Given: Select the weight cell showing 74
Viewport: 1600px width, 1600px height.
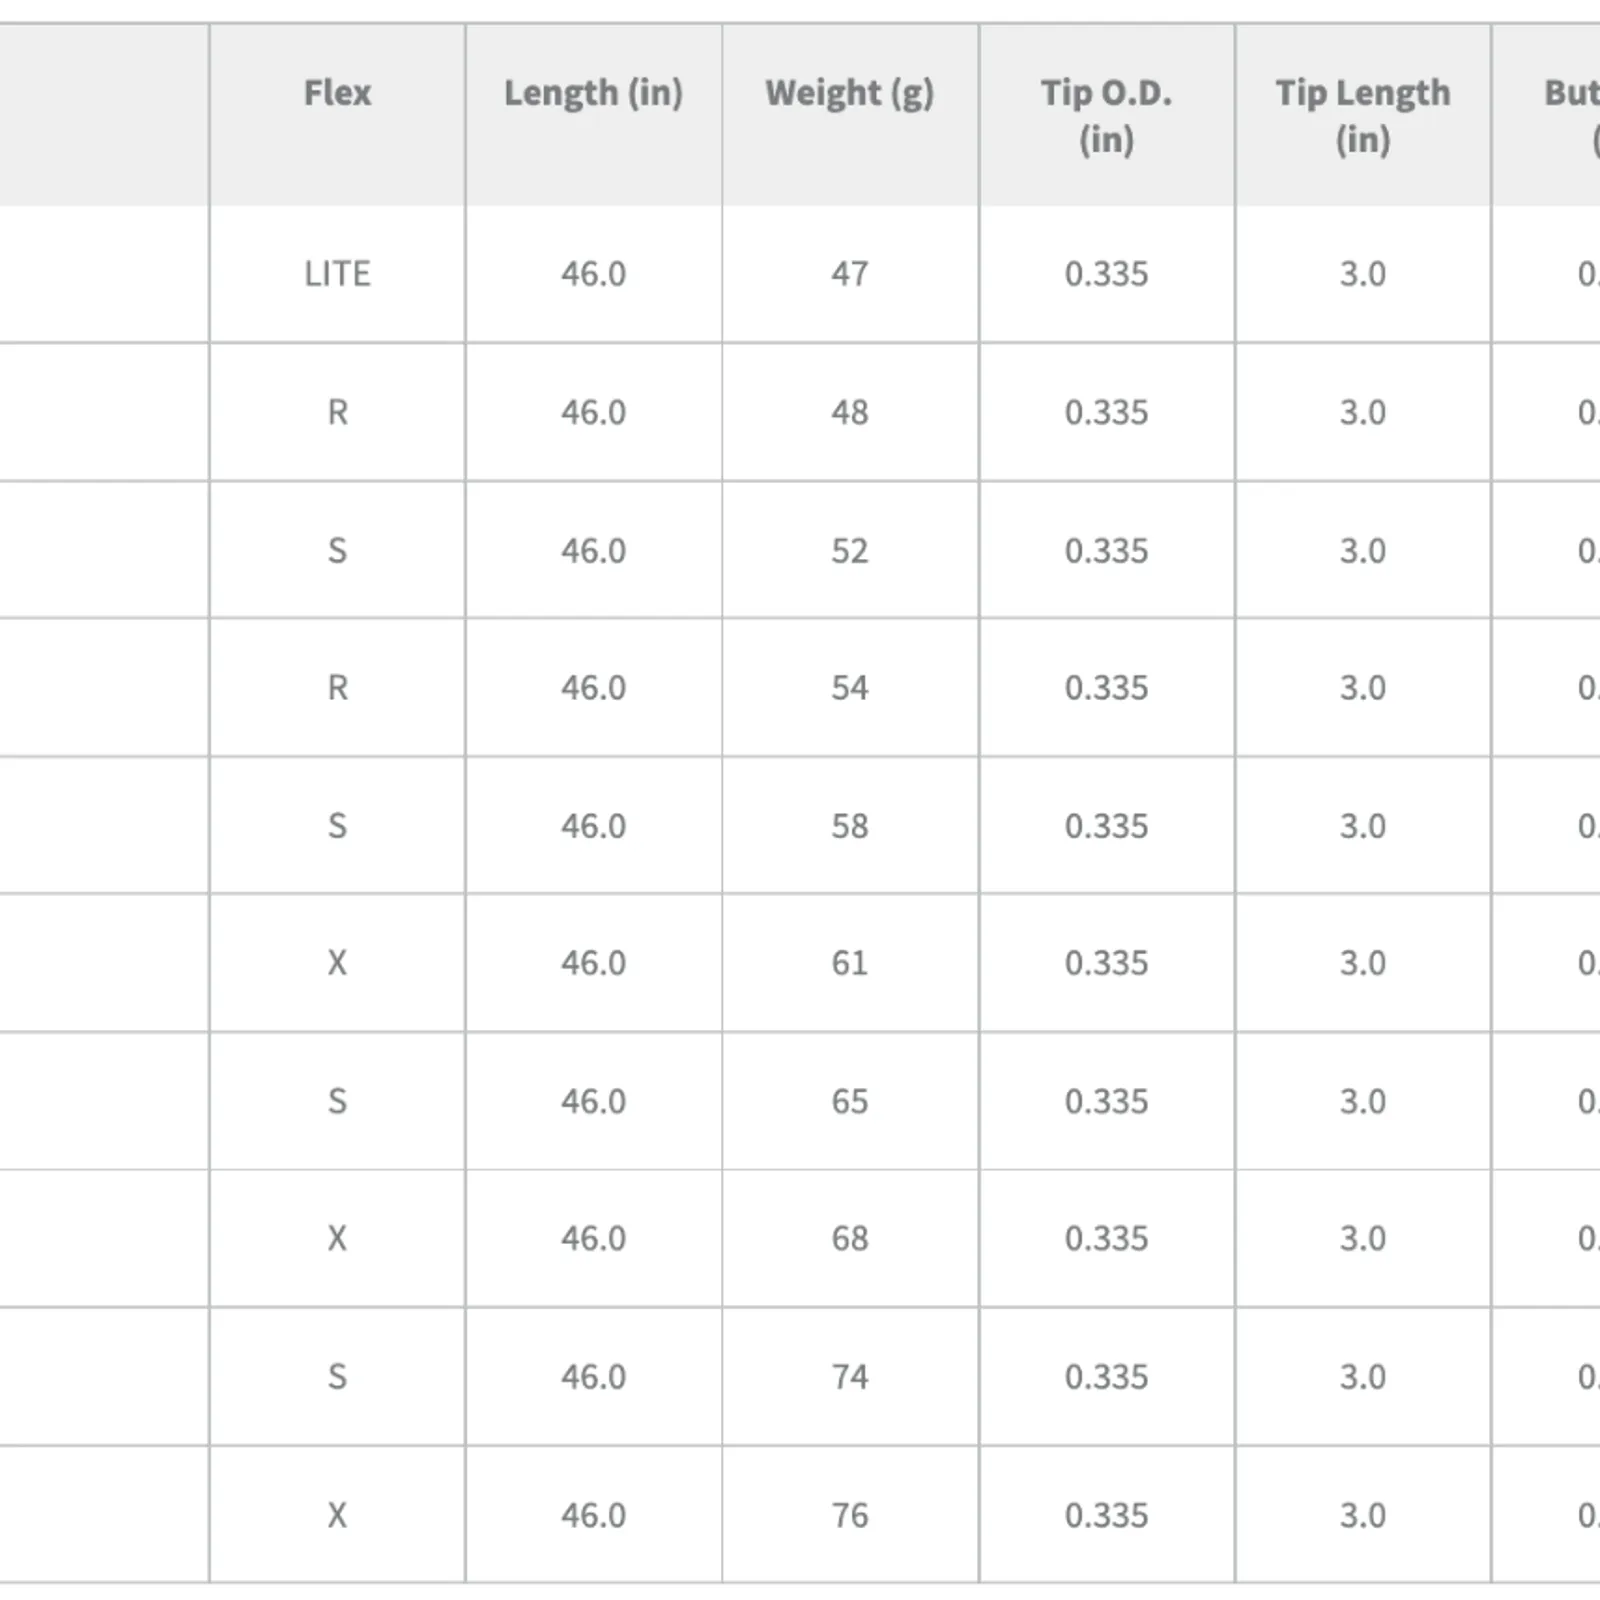Looking at the screenshot, I should click(x=850, y=1376).
